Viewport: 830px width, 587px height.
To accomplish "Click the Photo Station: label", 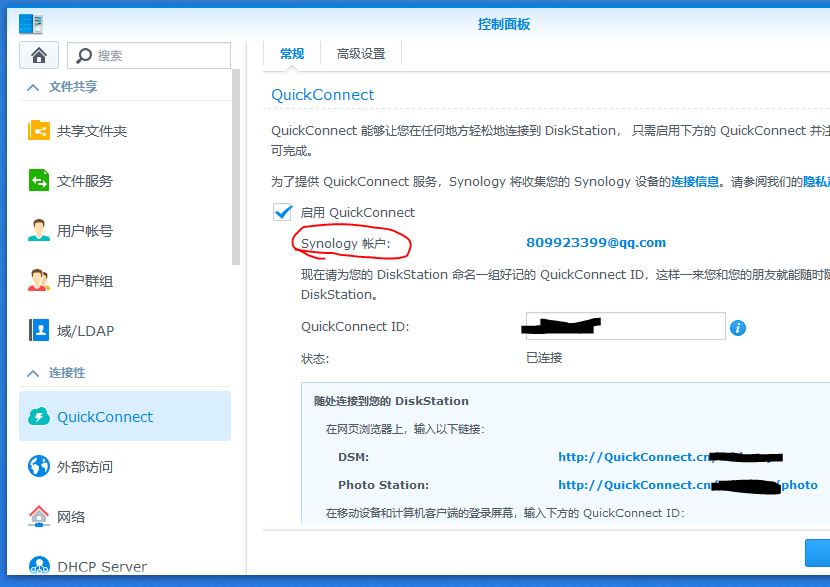I will [384, 485].
